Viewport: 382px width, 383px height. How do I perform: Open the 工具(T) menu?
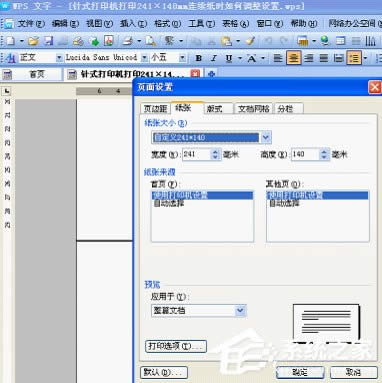click(x=202, y=24)
